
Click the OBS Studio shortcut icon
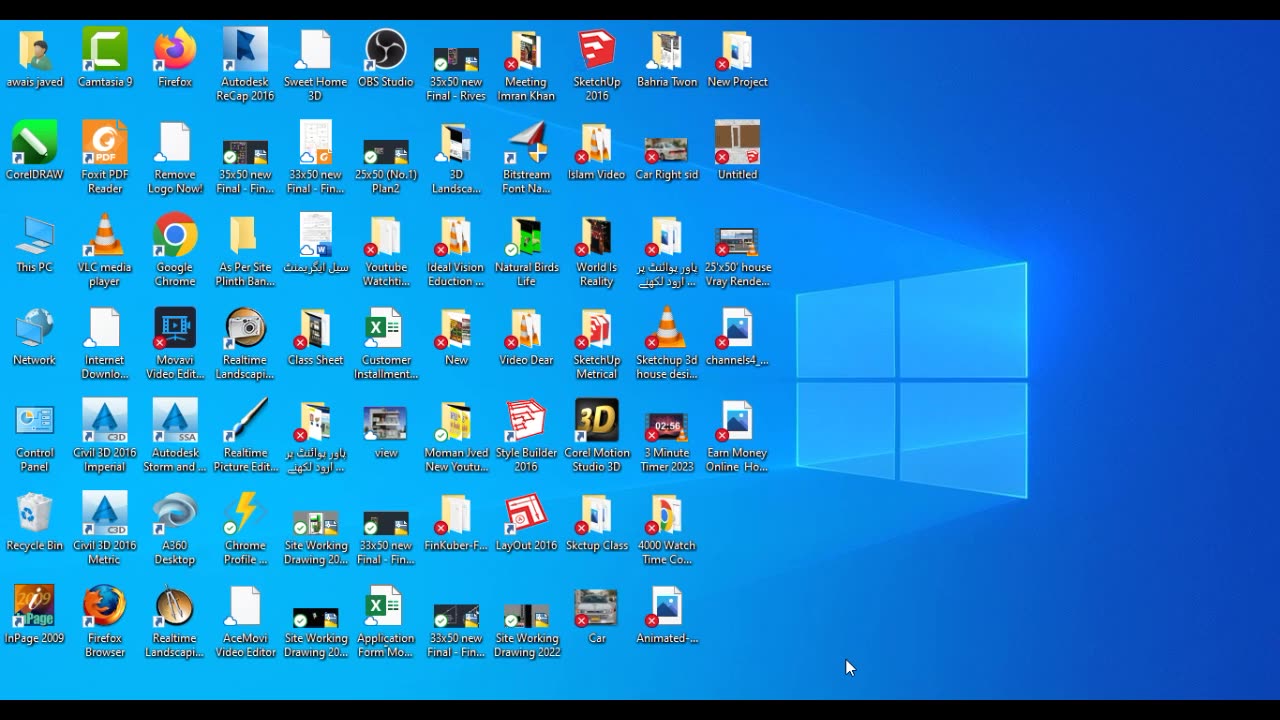(386, 50)
